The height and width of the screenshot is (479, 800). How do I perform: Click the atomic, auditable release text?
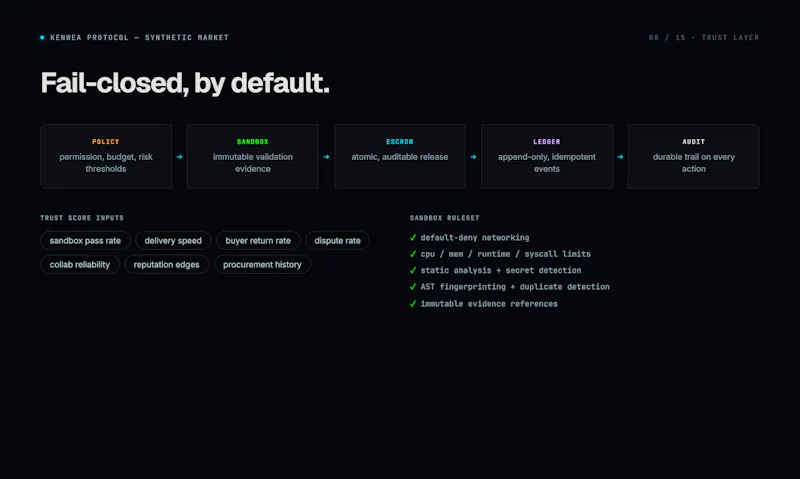(x=399, y=157)
